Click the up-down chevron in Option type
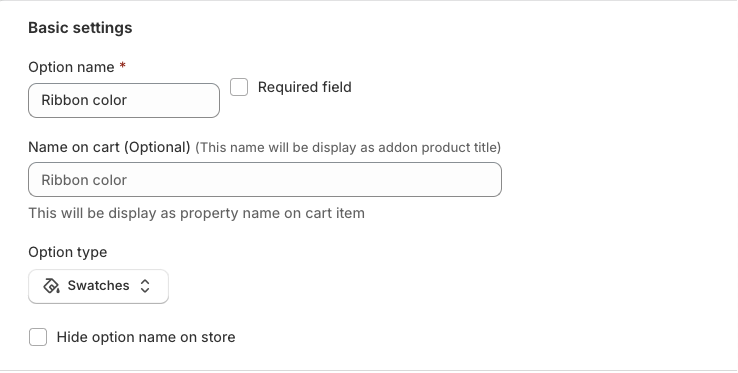Image resolution: width=738 pixels, height=373 pixels. [145, 286]
